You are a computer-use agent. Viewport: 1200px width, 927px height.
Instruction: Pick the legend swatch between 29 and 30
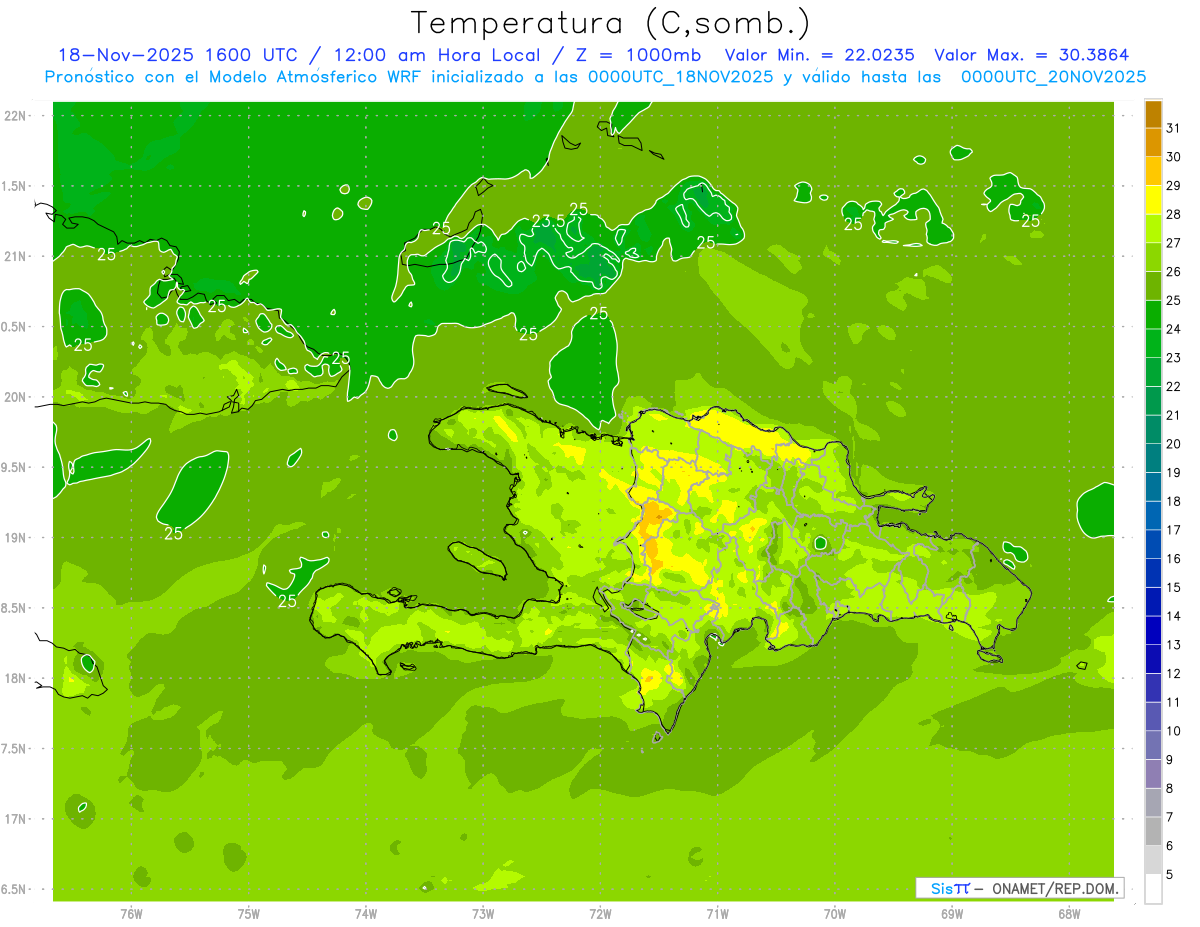click(x=1153, y=171)
